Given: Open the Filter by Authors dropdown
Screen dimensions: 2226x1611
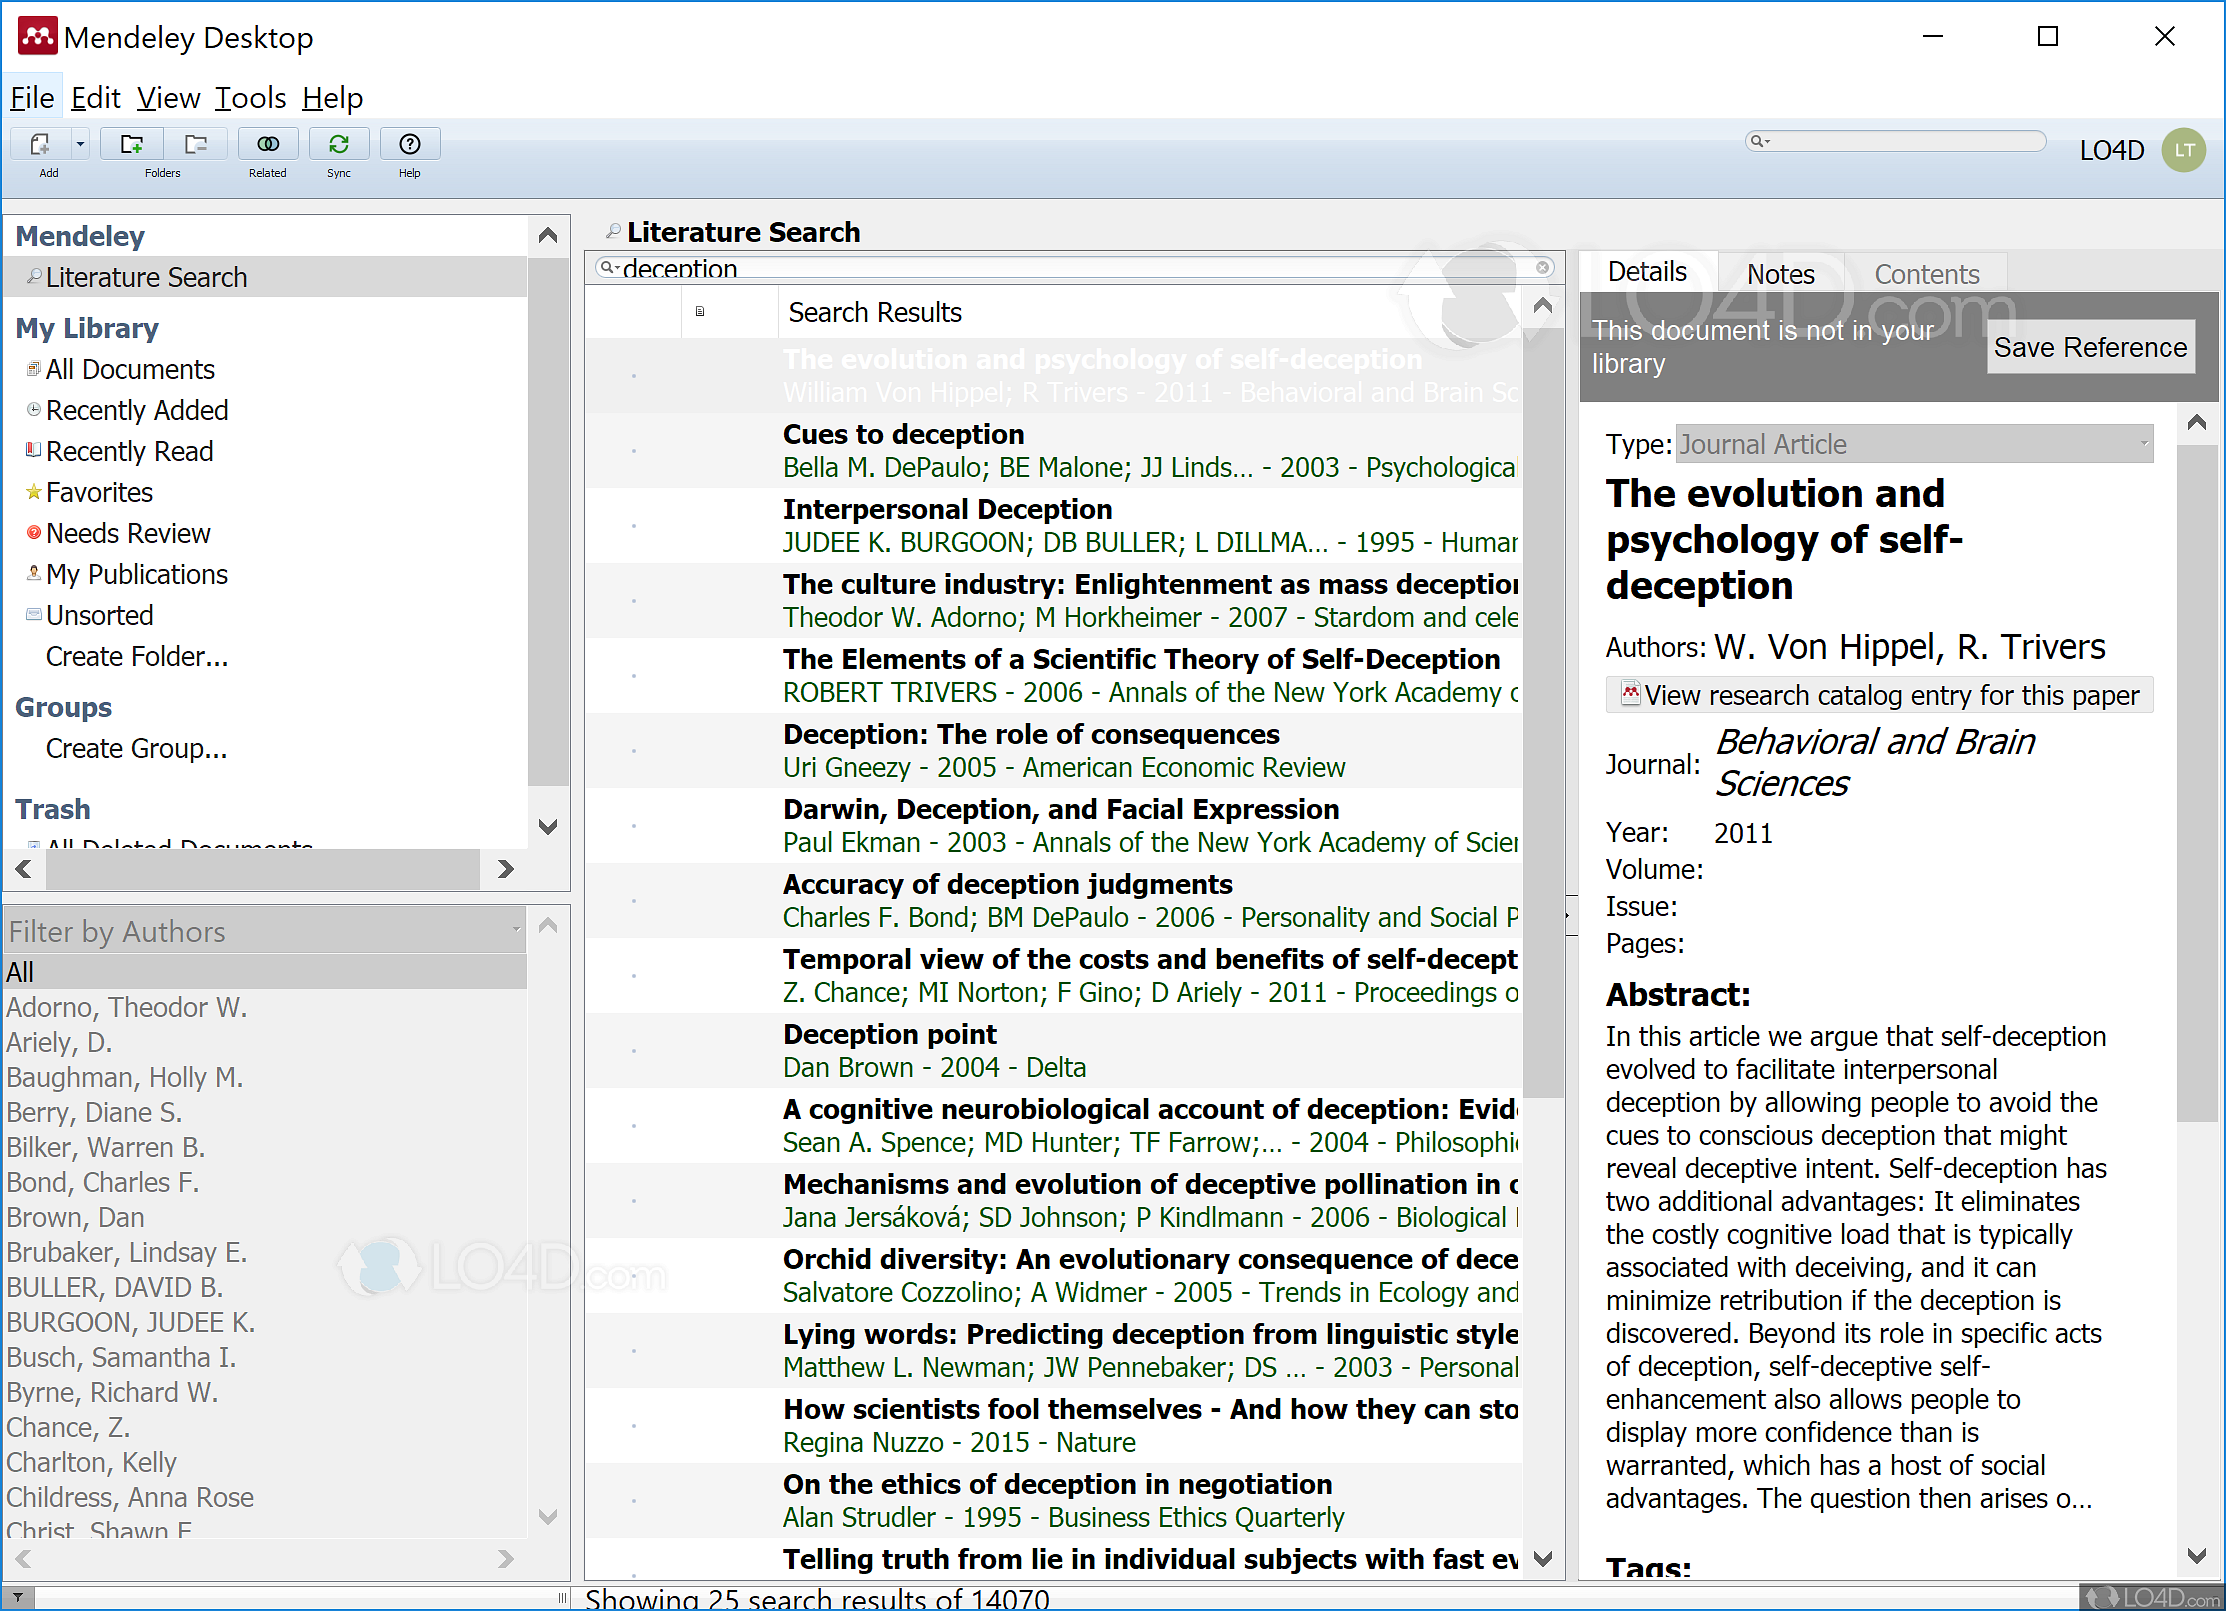Looking at the screenshot, I should click(x=516, y=931).
